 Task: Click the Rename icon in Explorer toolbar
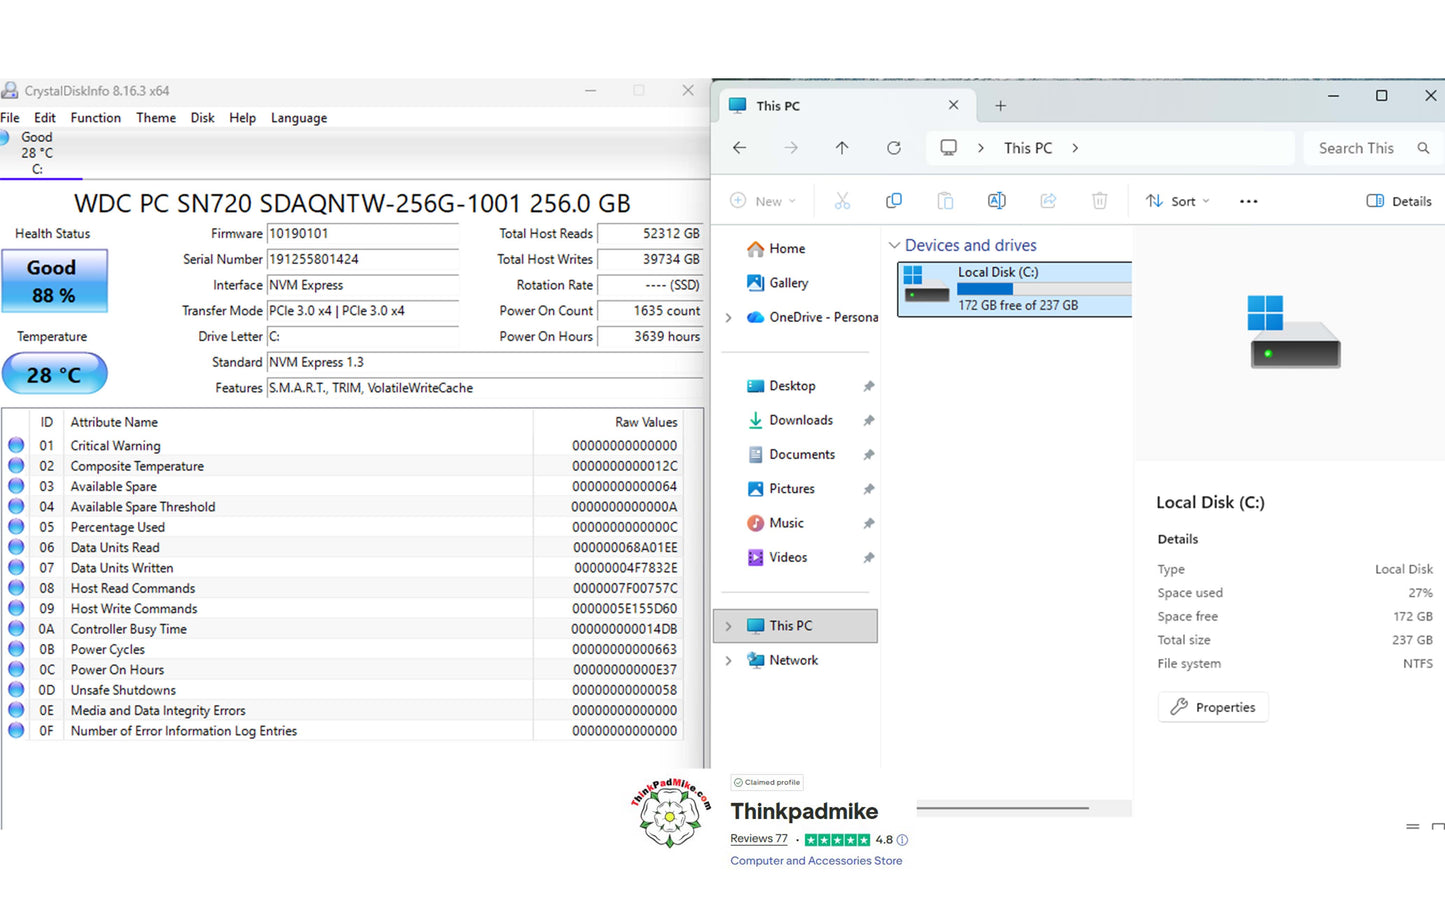996,201
